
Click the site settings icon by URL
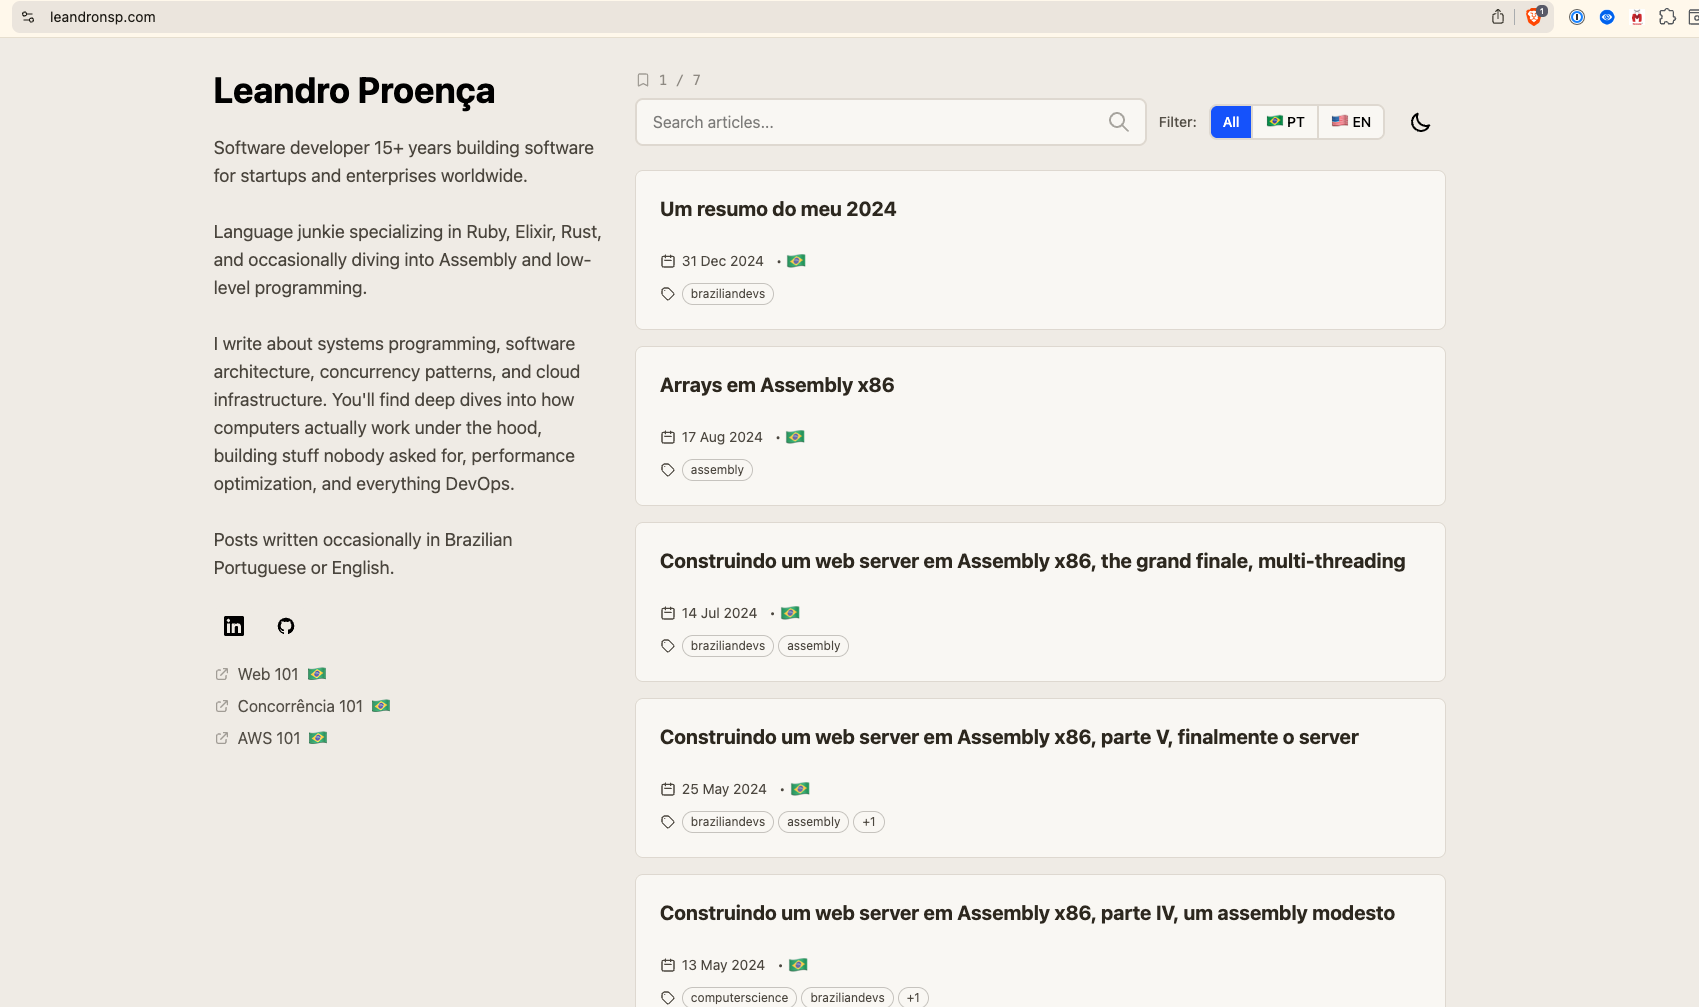coord(28,17)
